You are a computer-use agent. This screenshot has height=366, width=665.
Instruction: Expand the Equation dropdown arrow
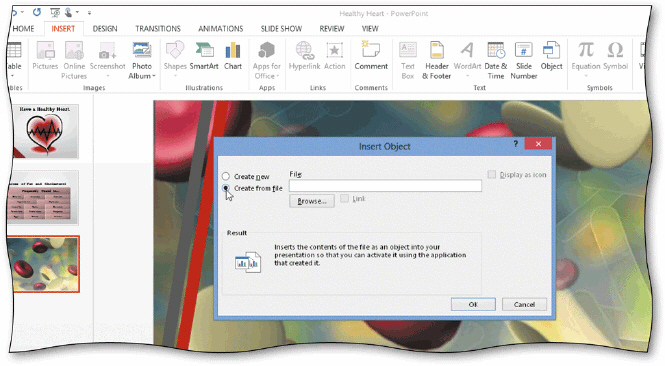586,76
